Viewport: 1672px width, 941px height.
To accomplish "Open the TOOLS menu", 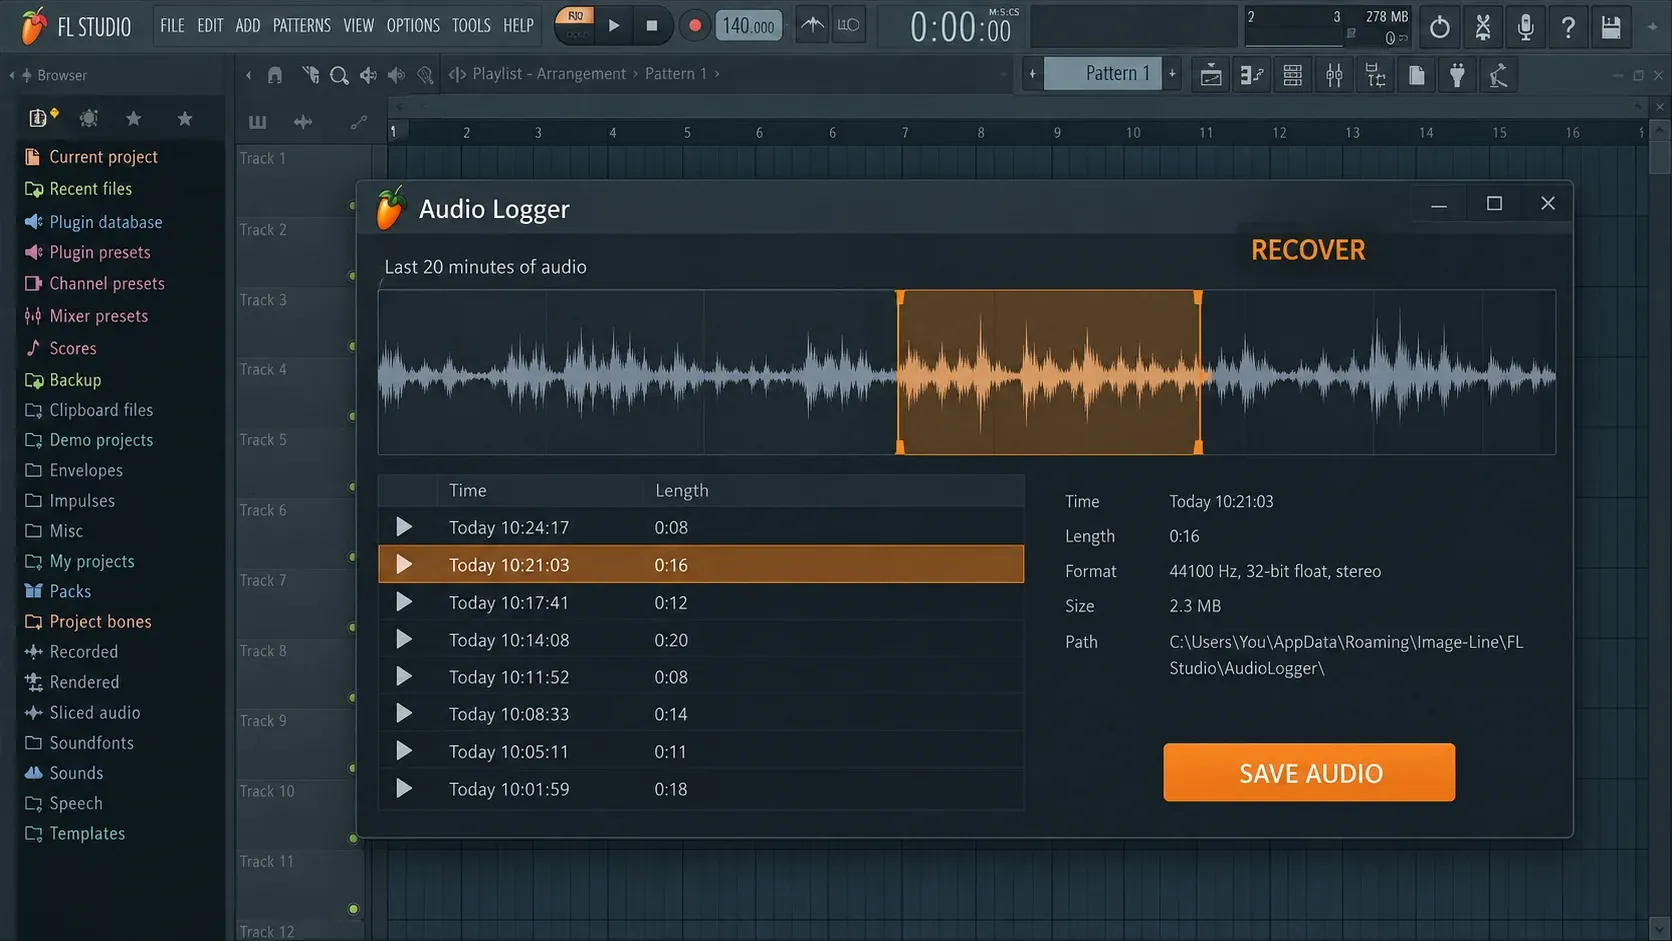I will coord(471,26).
